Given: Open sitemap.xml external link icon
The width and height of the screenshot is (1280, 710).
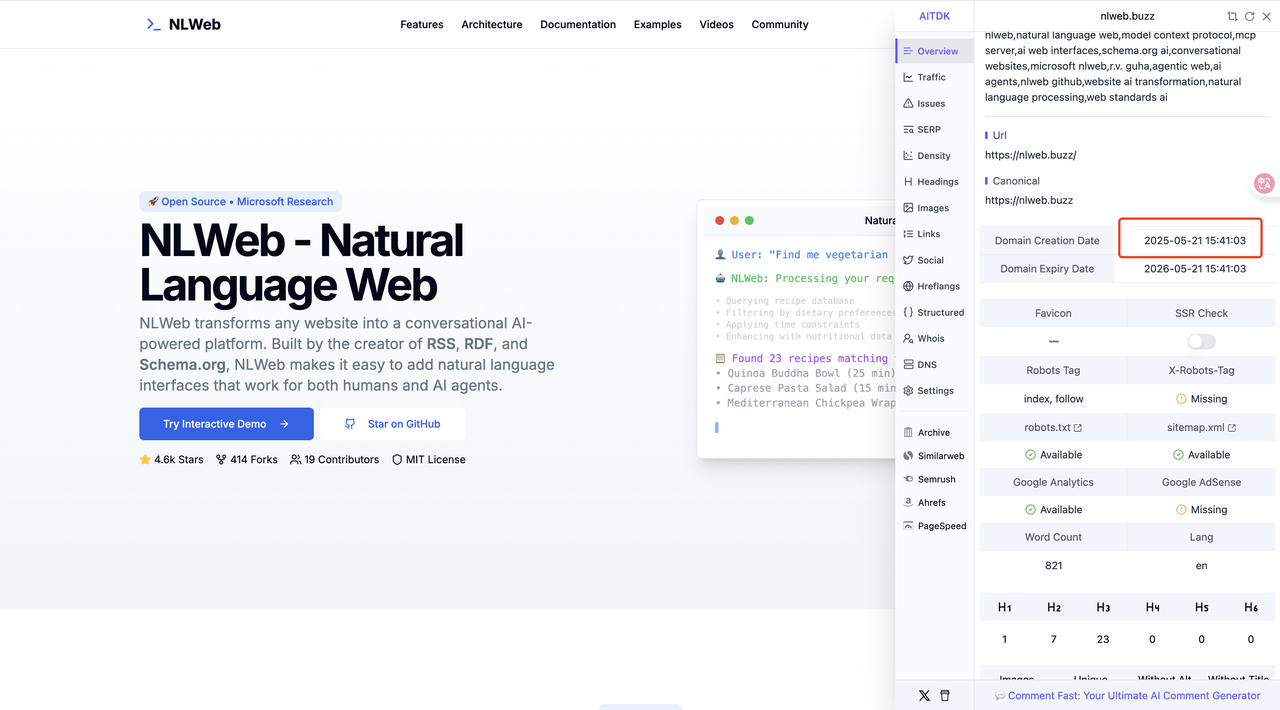Looking at the screenshot, I should click(1232, 428).
